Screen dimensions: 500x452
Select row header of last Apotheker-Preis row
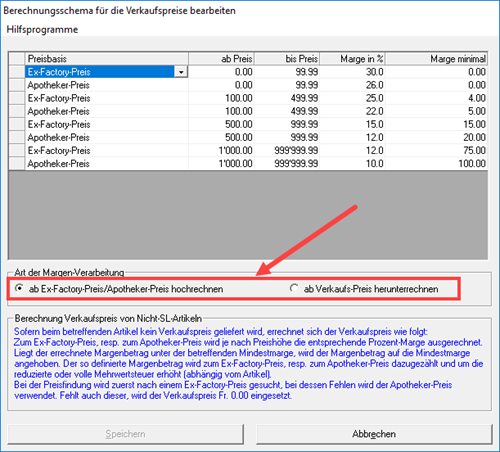tap(16, 164)
